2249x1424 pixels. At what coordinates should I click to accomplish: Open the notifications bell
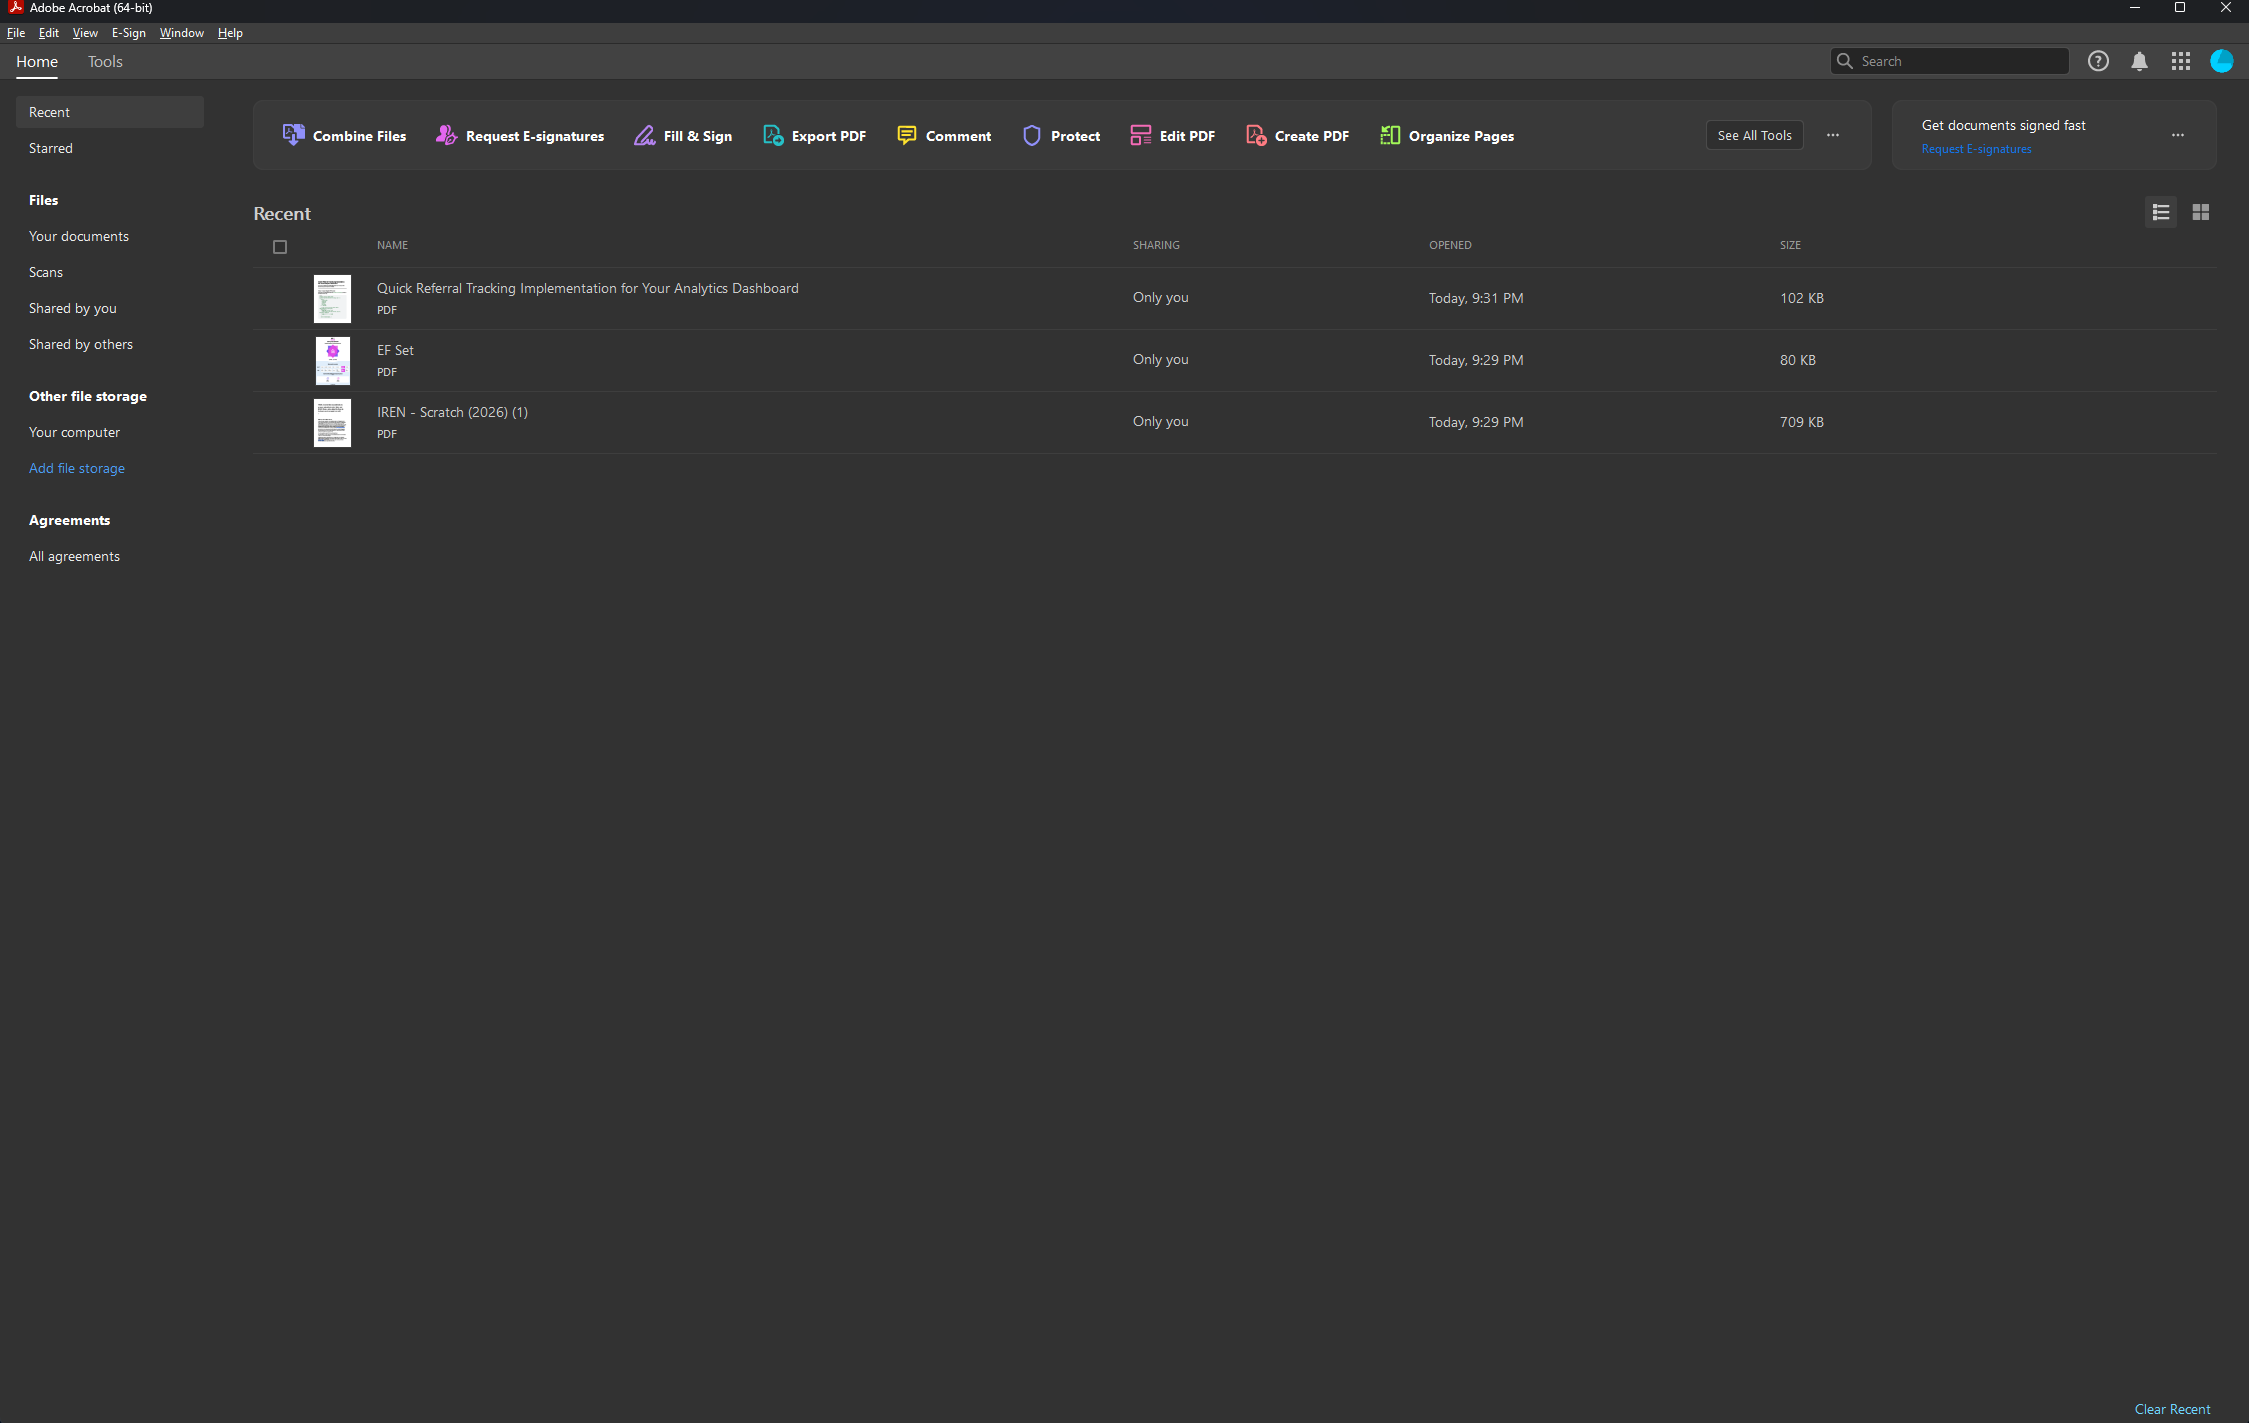click(x=2139, y=61)
